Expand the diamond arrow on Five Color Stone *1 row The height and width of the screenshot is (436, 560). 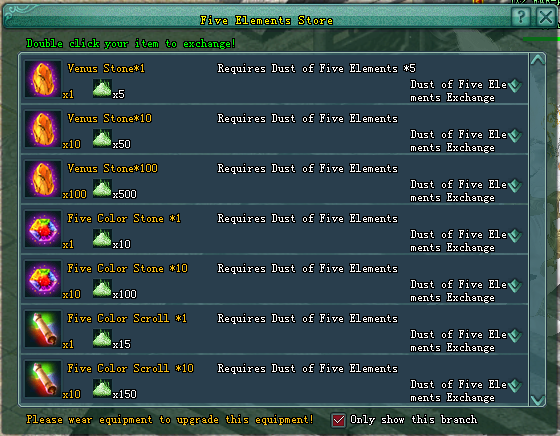point(515,236)
